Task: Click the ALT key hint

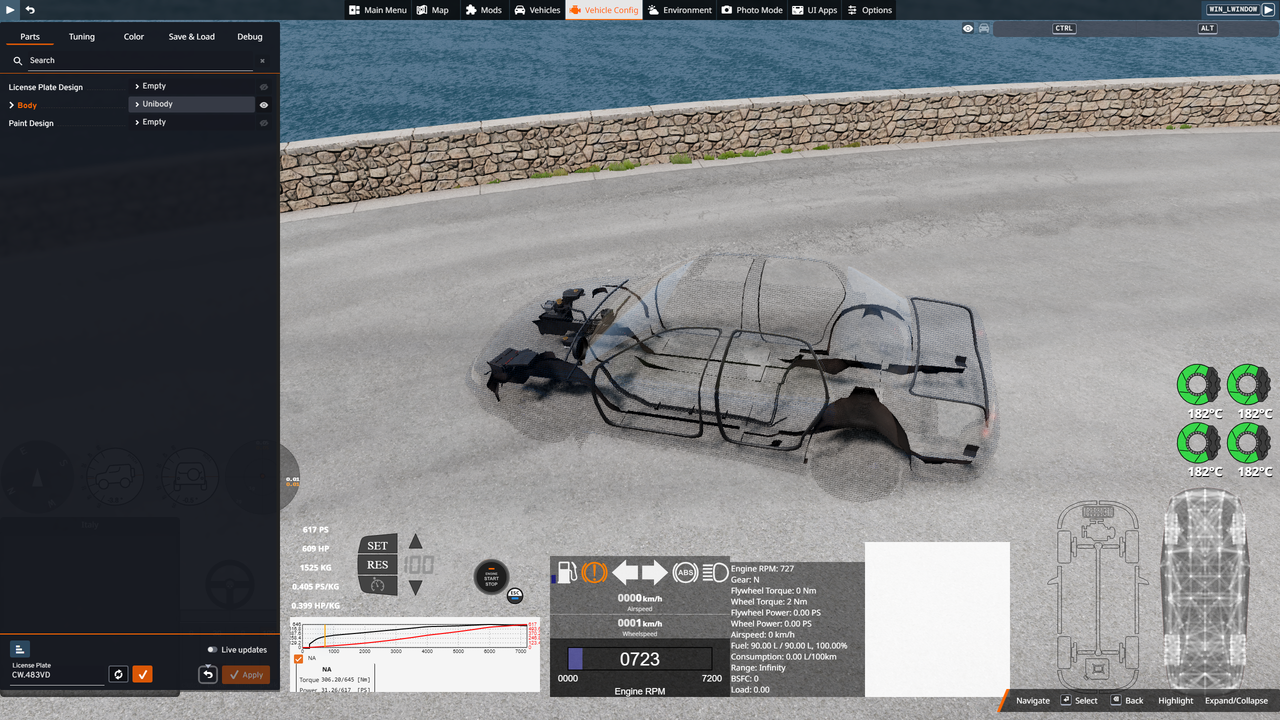Action: (x=1207, y=28)
